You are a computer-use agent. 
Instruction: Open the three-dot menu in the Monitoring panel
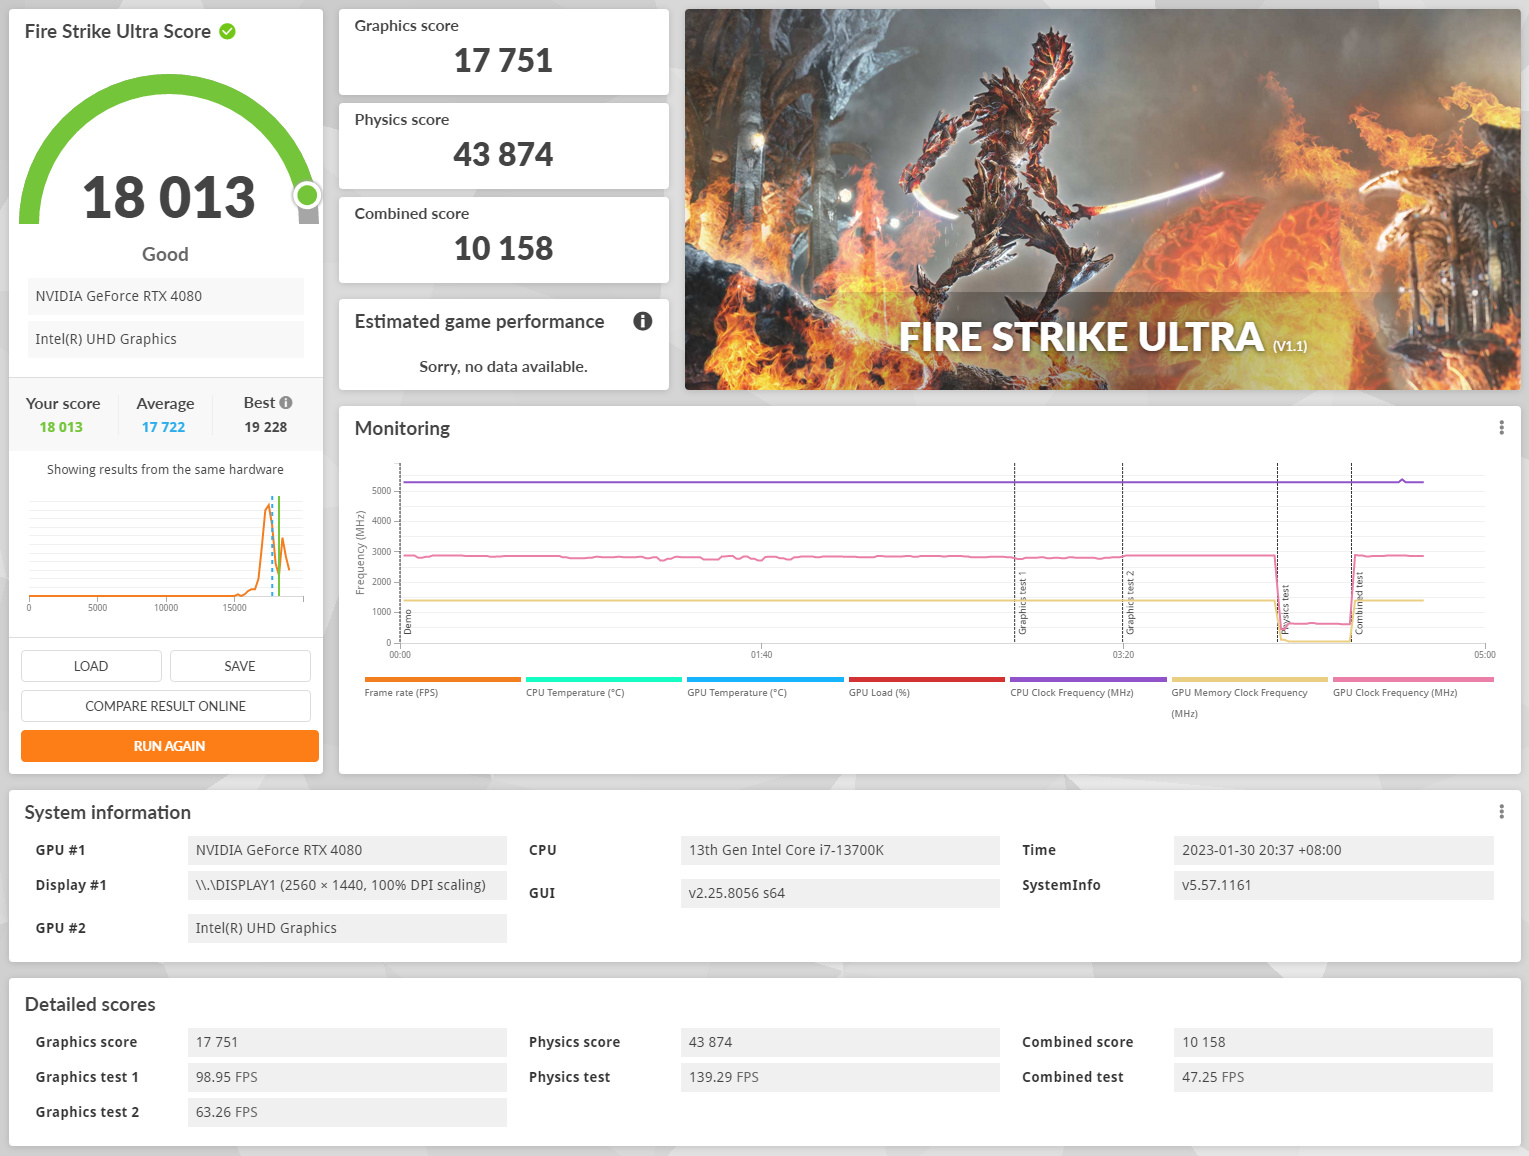(x=1501, y=428)
